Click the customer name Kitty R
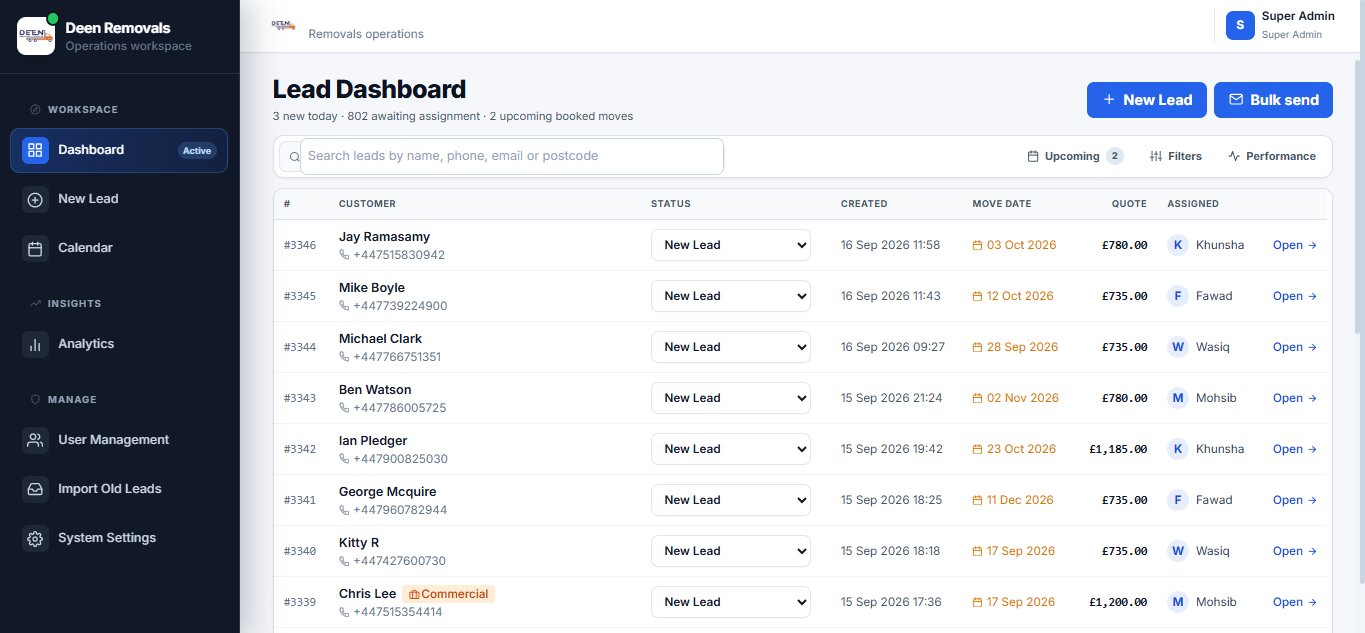This screenshot has height=633, width=1365. pyautogui.click(x=359, y=543)
